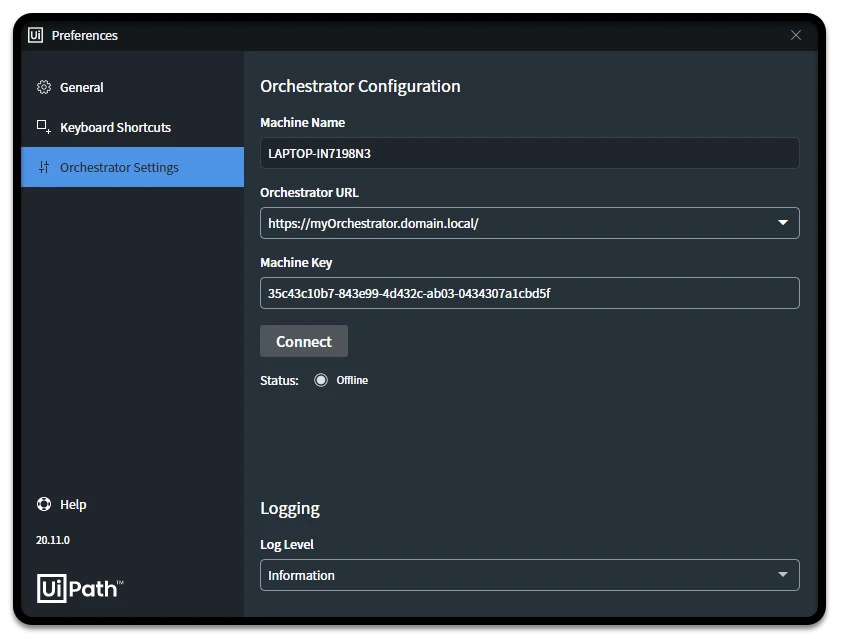The image size is (841, 639).
Task: Open the Log Level Information dropdown
Action: (x=529, y=575)
